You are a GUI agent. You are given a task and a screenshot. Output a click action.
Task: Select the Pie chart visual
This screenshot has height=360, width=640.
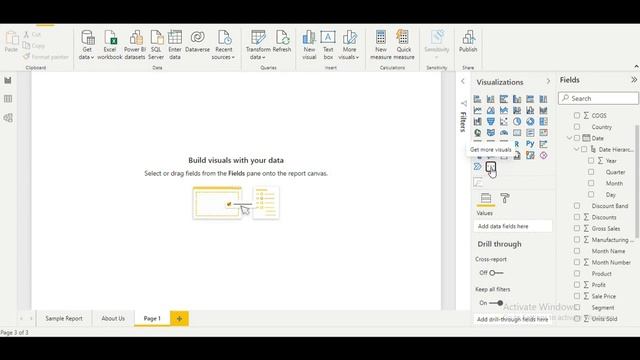coord(517,122)
